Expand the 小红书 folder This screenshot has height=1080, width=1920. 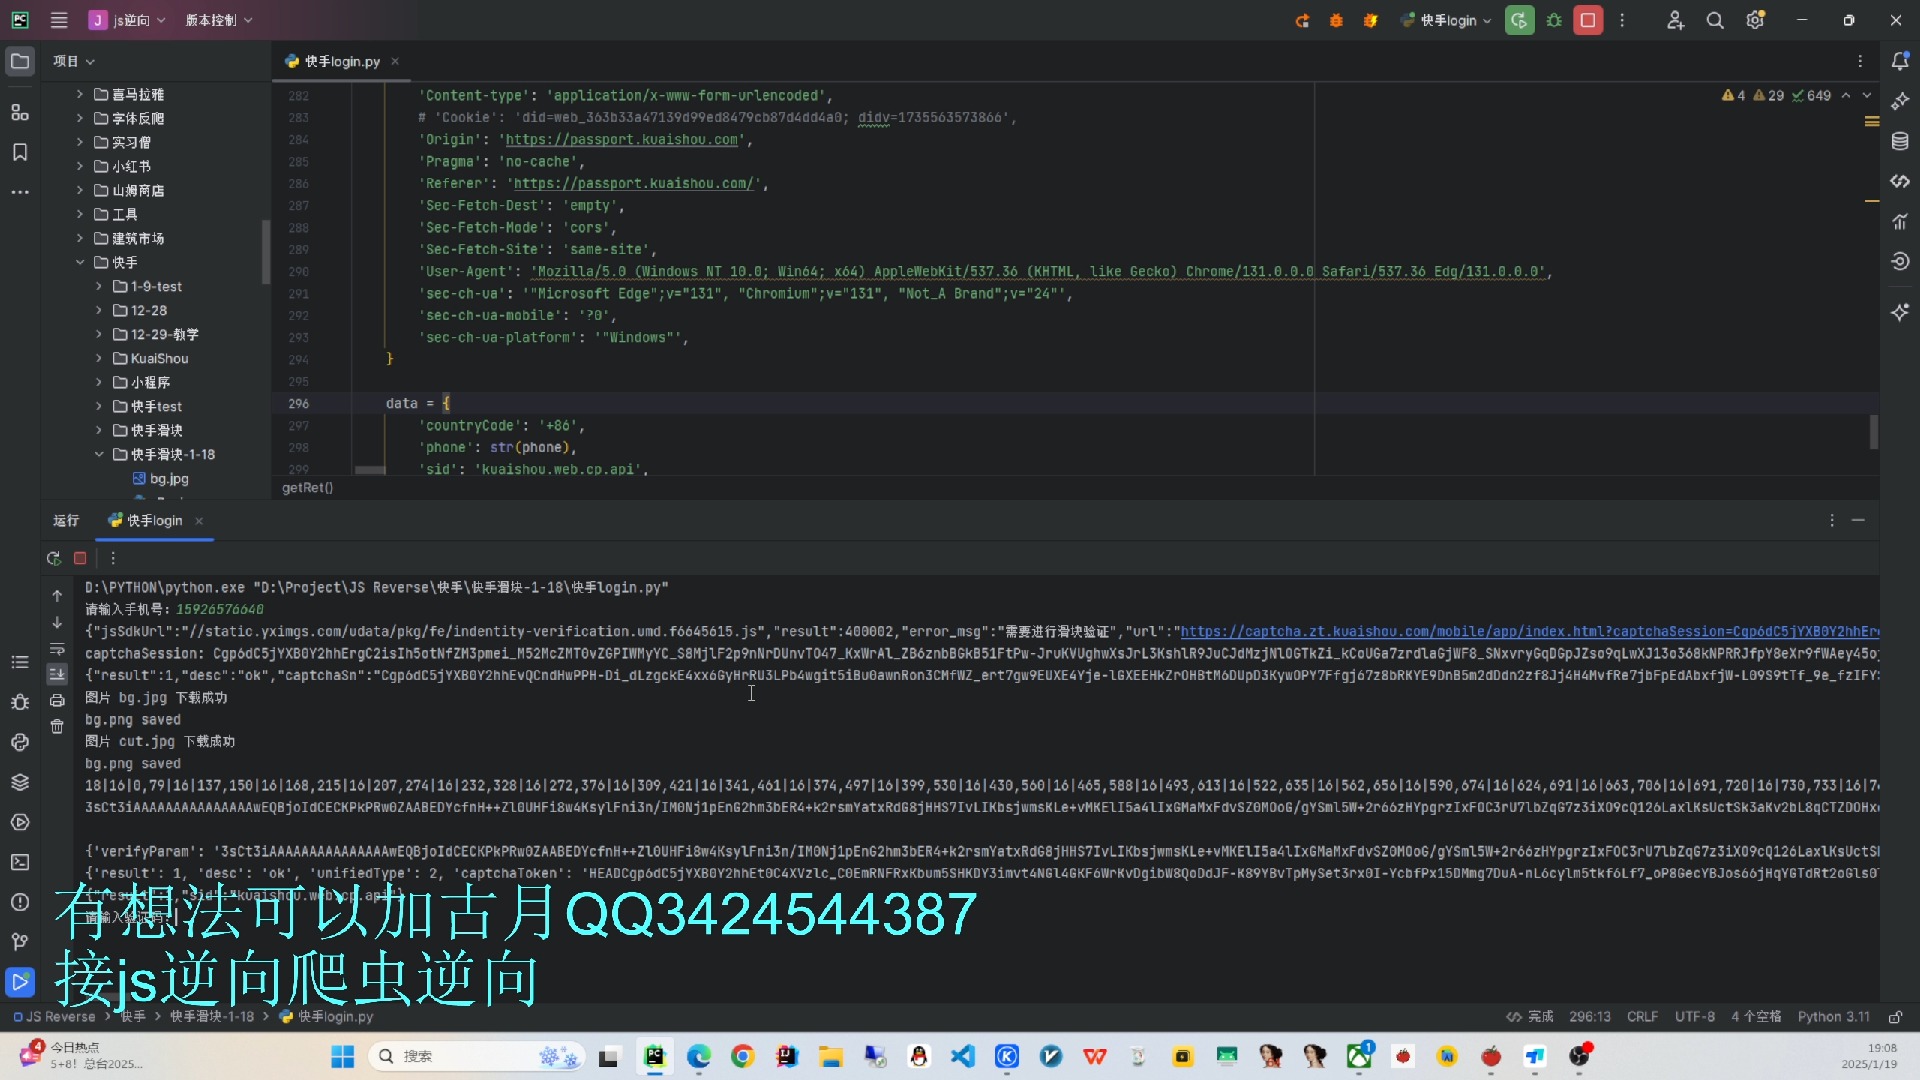(x=80, y=166)
